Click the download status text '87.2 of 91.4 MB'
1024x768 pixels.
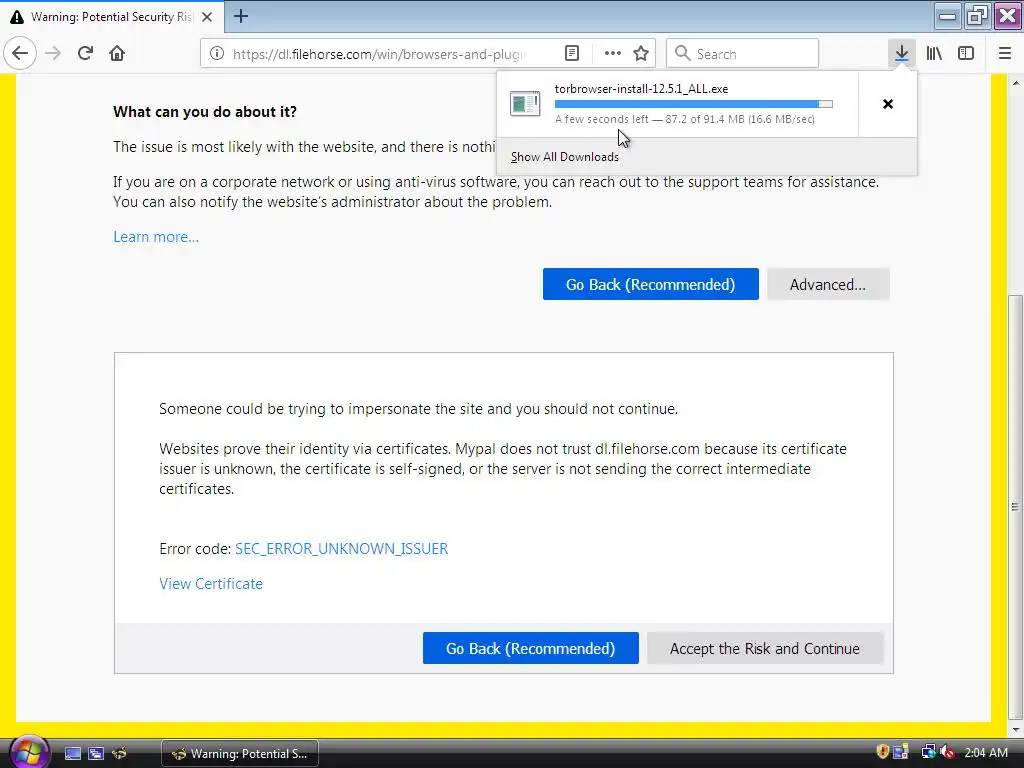[705, 119]
